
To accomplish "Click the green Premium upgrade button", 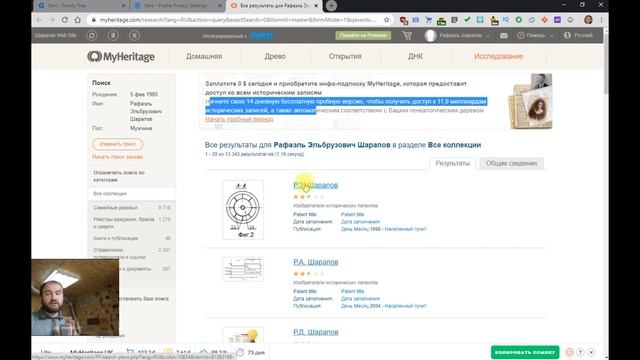I will pos(363,36).
